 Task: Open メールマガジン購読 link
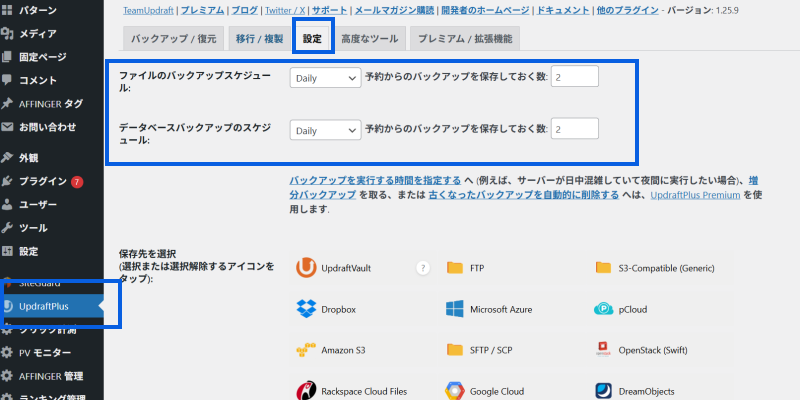(x=394, y=10)
